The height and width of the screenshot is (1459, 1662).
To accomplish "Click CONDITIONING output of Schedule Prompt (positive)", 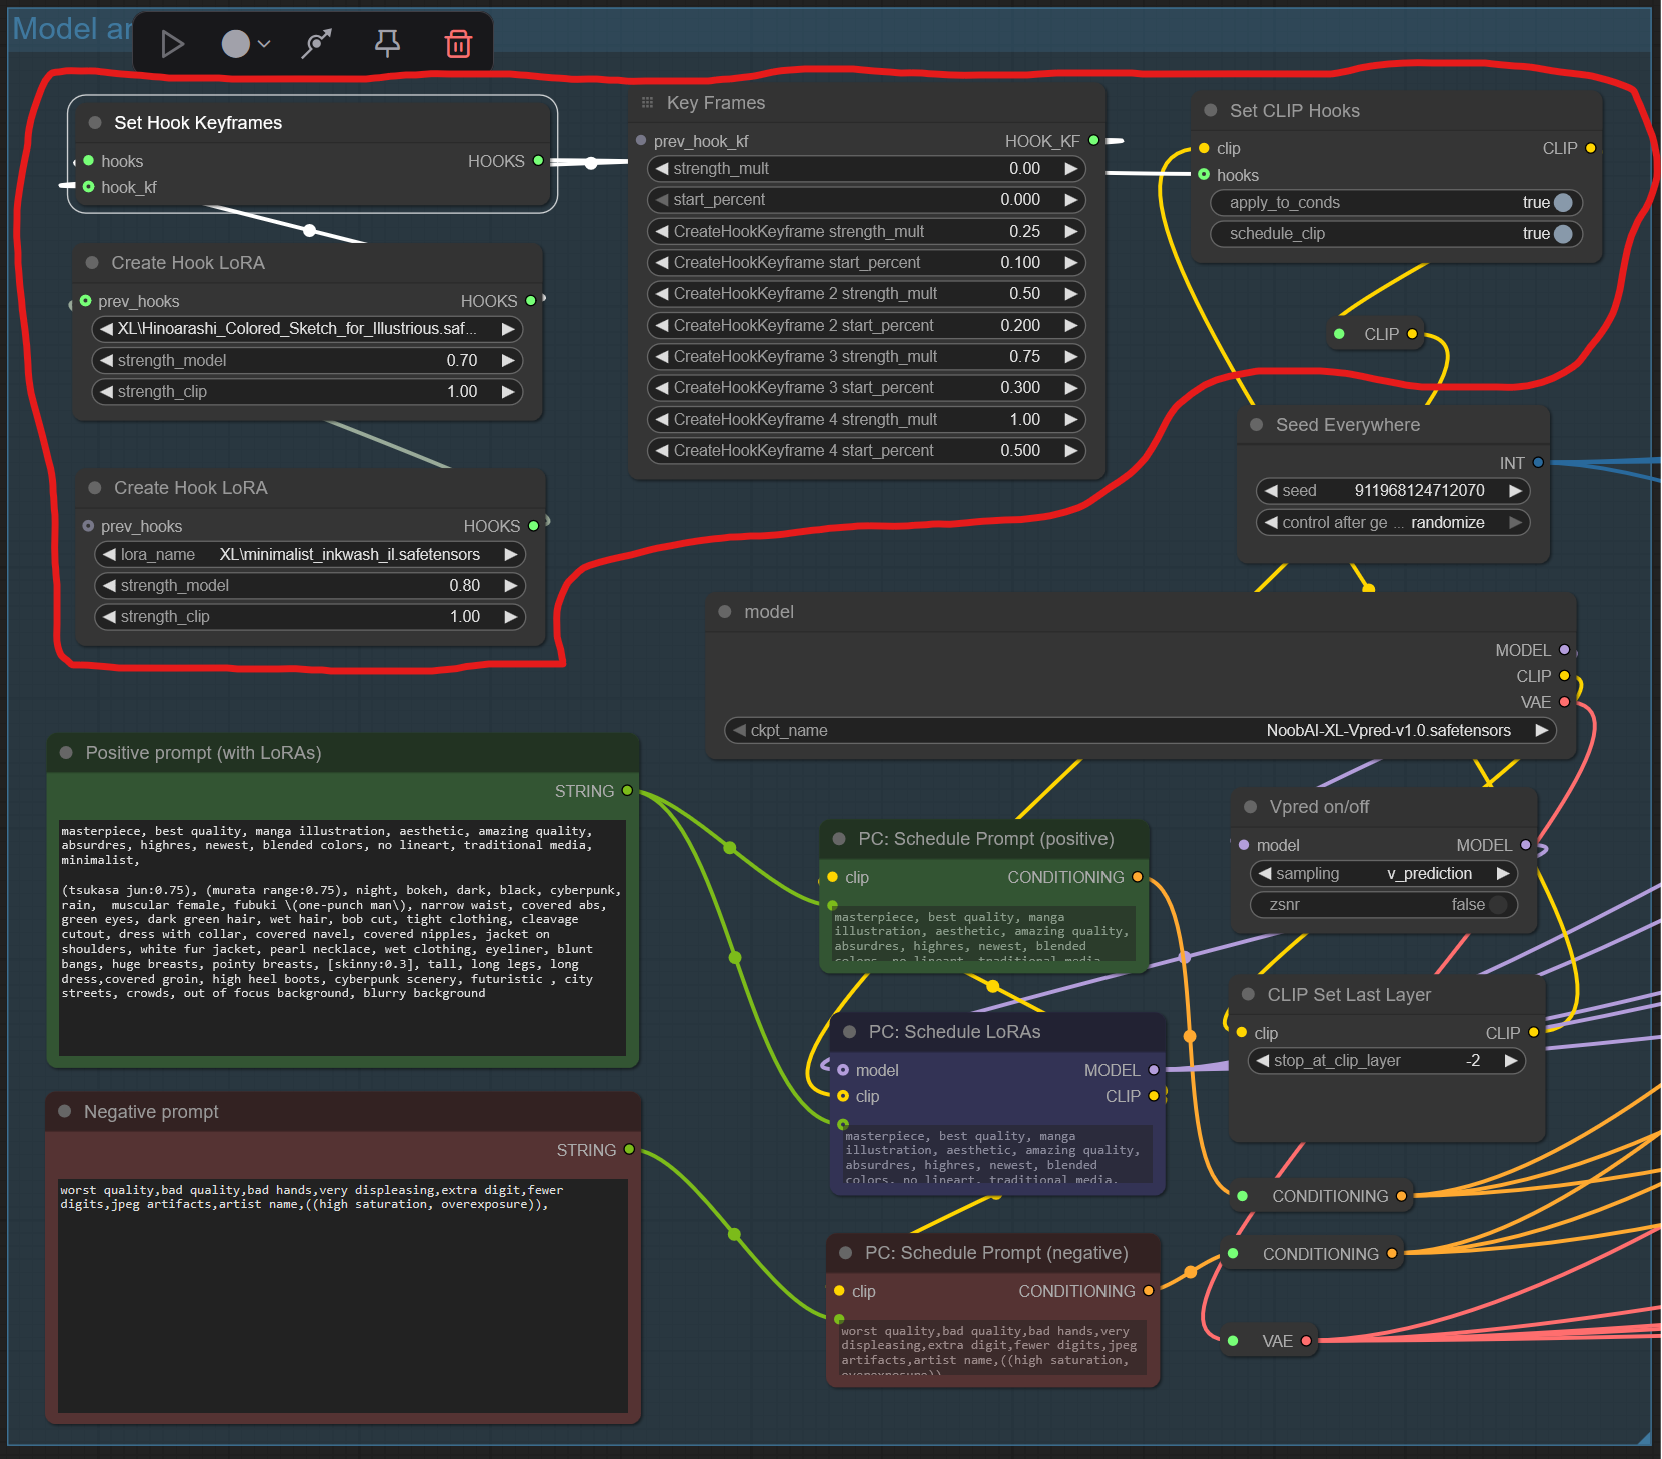I will pyautogui.click(x=1138, y=877).
